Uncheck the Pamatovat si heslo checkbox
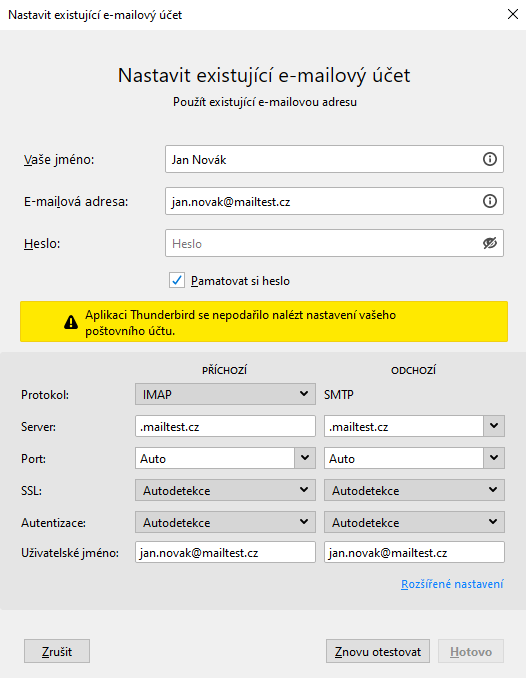Screen dimensions: 526x678 [x=176, y=280]
